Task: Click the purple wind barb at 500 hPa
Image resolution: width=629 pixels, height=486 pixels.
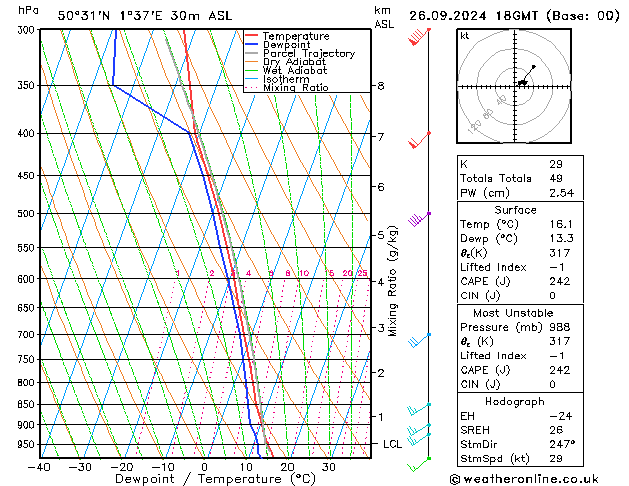Action: (x=420, y=219)
